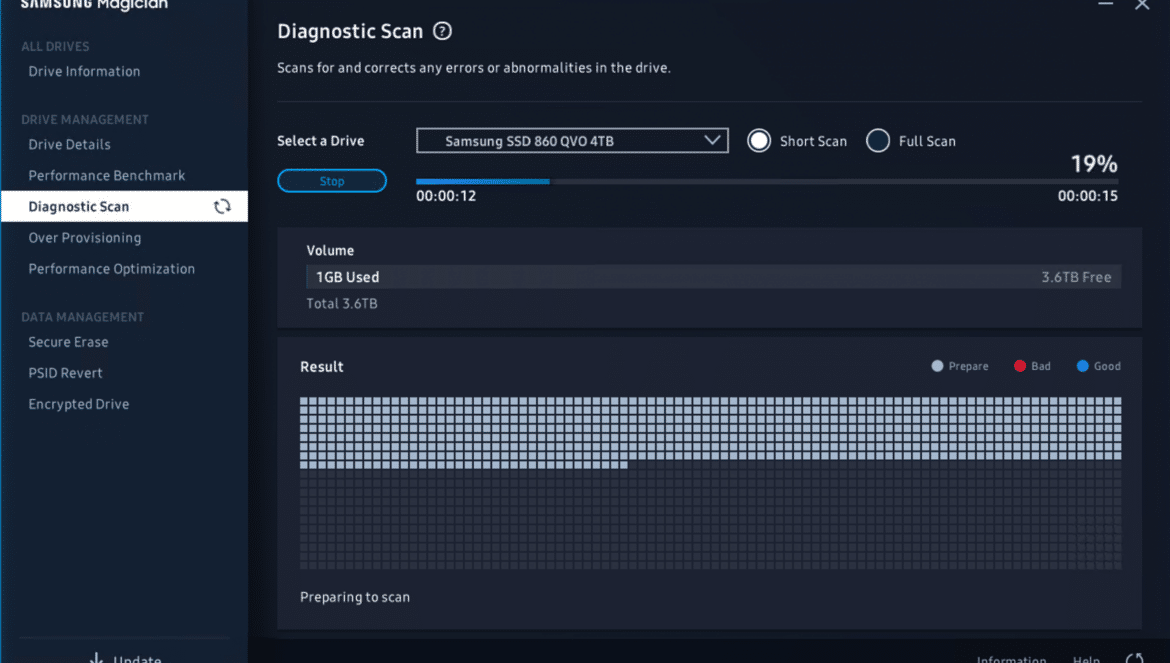
Task: Open Drive Information page
Action: pyautogui.click(x=84, y=72)
